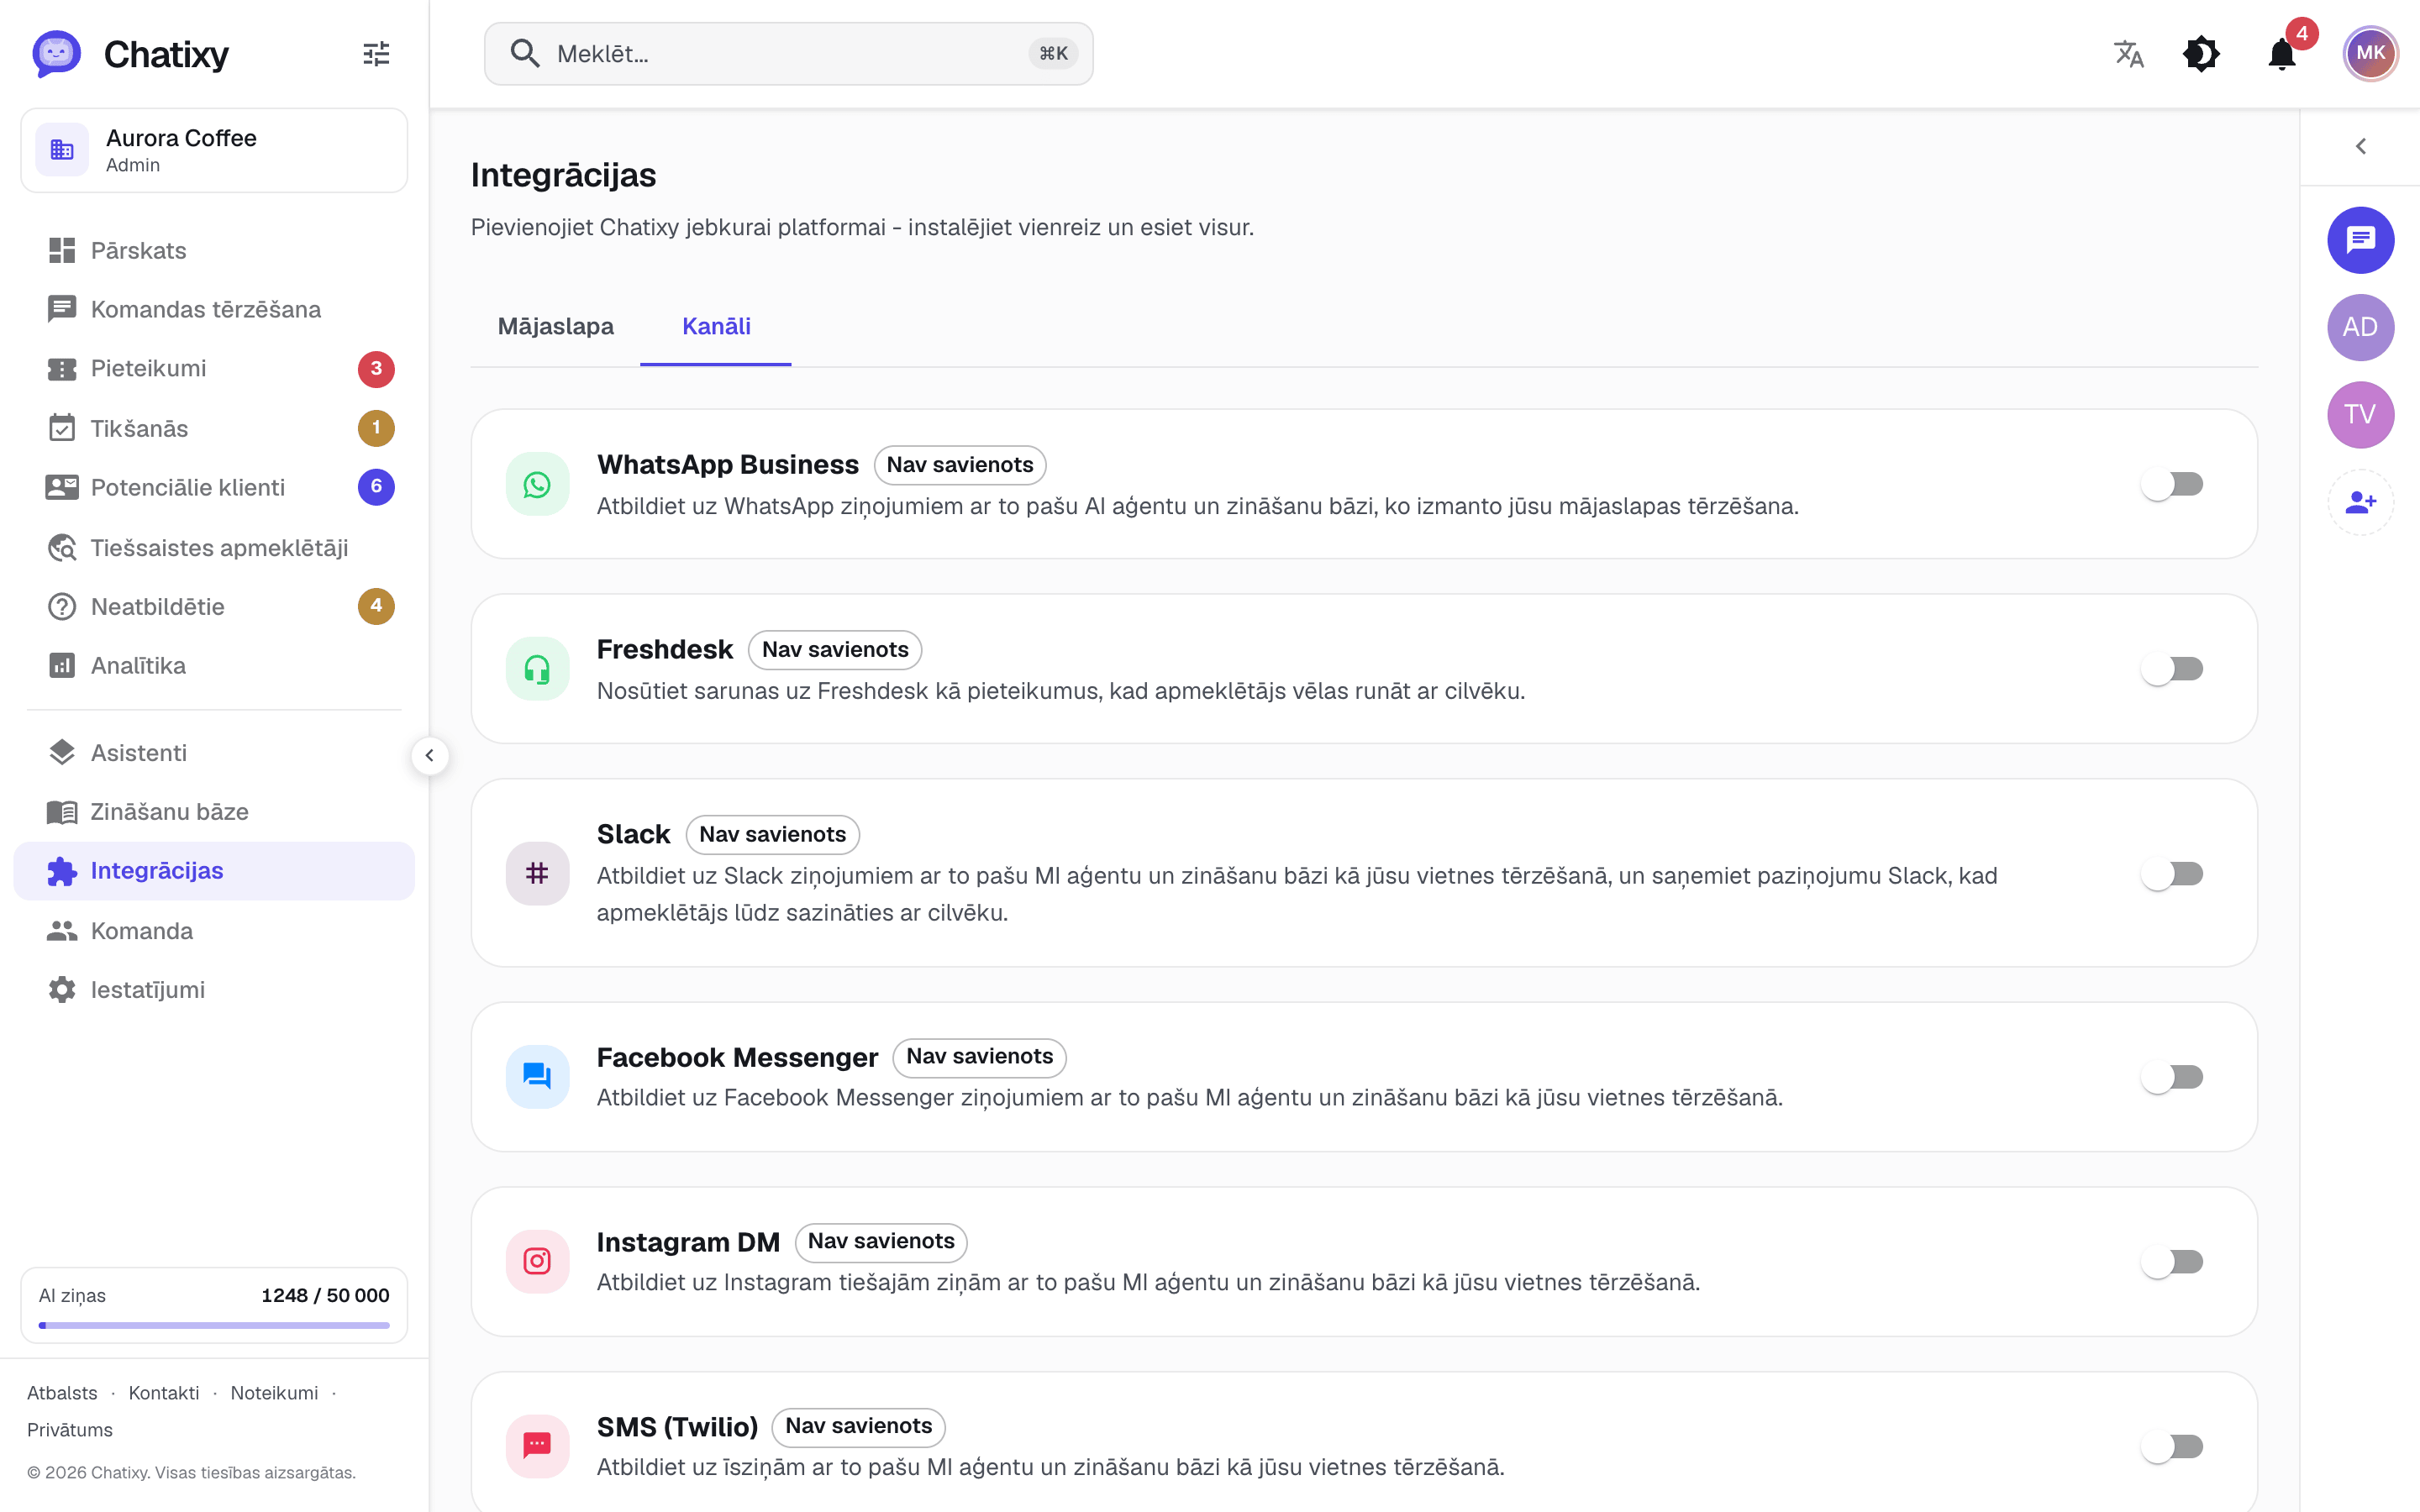Open the Noteikumi footer link
Screen dimensions: 2420x1512
pyautogui.click(x=274, y=1393)
